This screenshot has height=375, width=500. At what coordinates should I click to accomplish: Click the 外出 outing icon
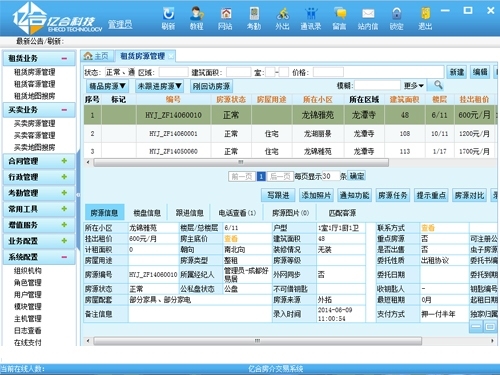282,14
